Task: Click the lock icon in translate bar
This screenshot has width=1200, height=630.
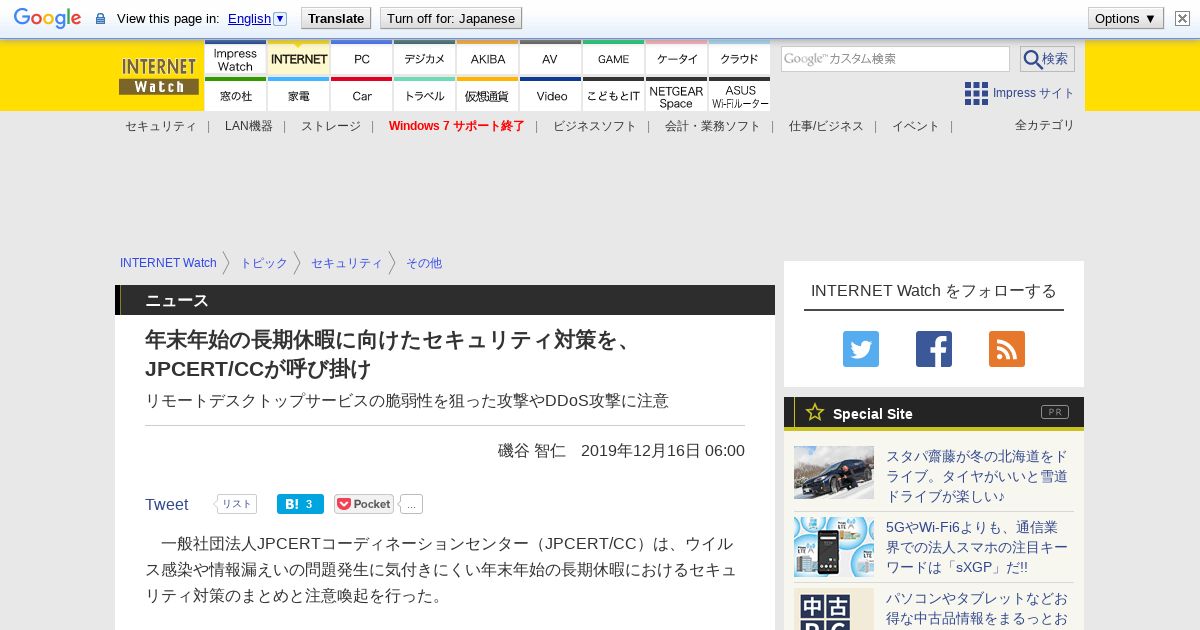Action: click(100, 19)
